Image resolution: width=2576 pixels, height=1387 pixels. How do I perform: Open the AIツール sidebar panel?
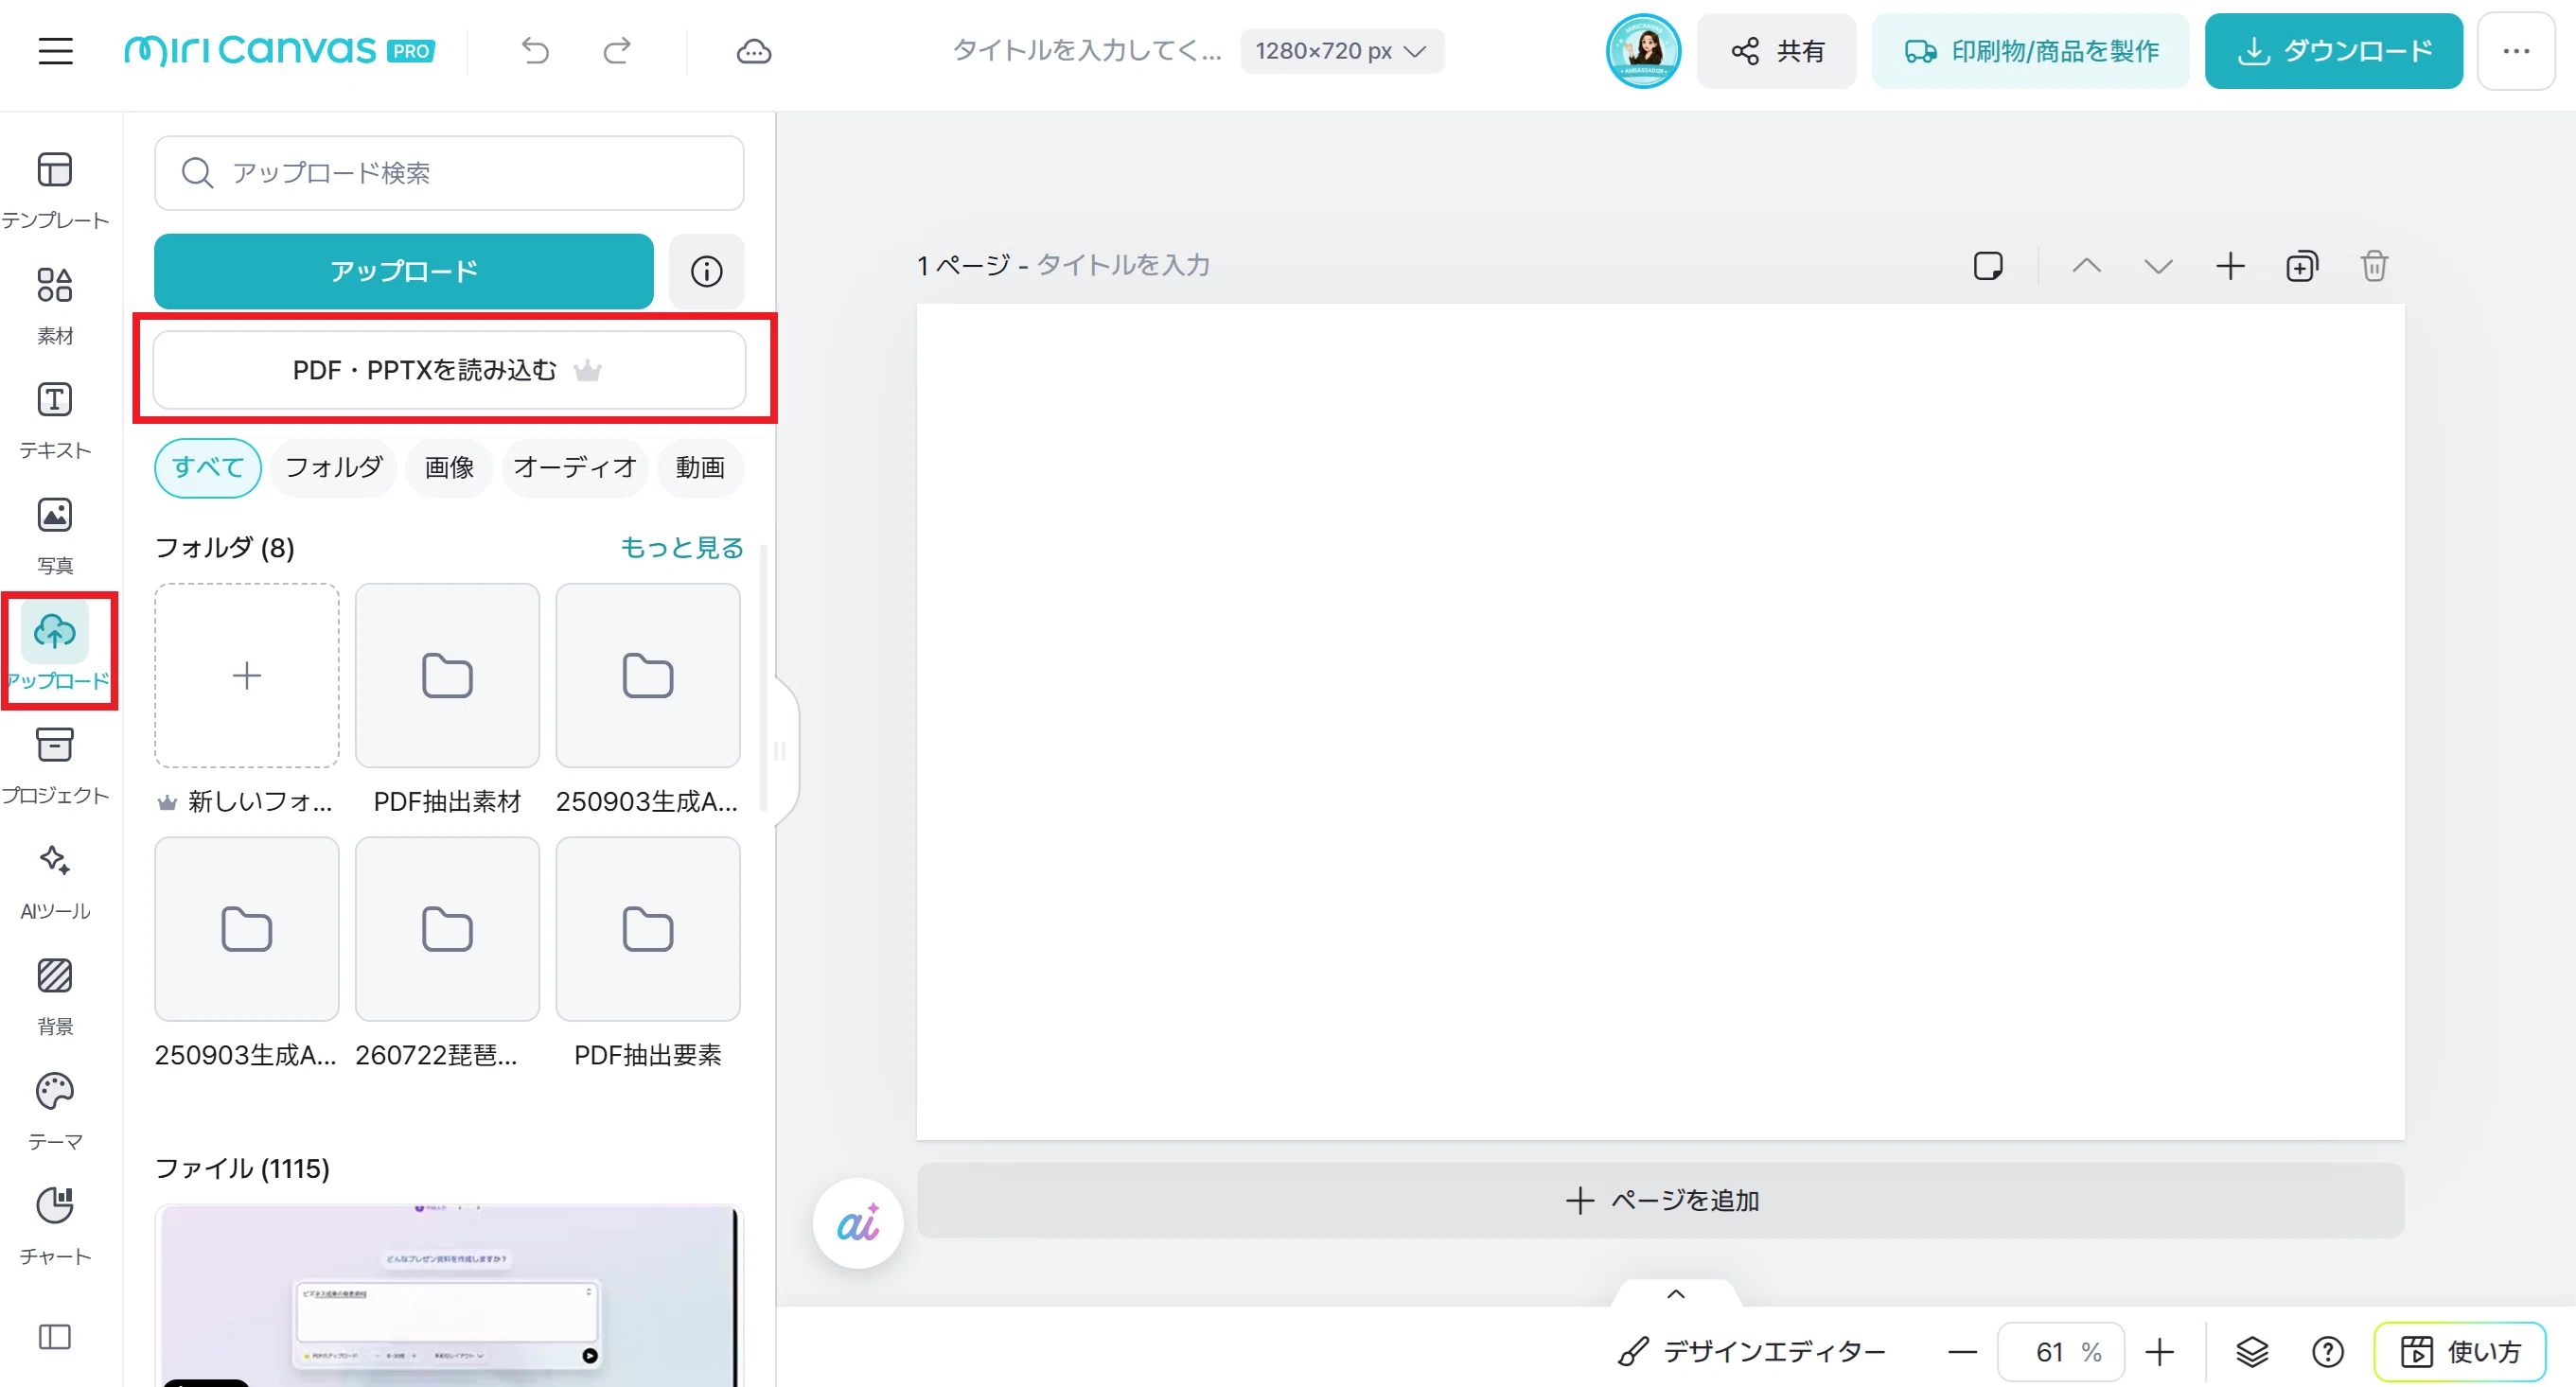(55, 880)
